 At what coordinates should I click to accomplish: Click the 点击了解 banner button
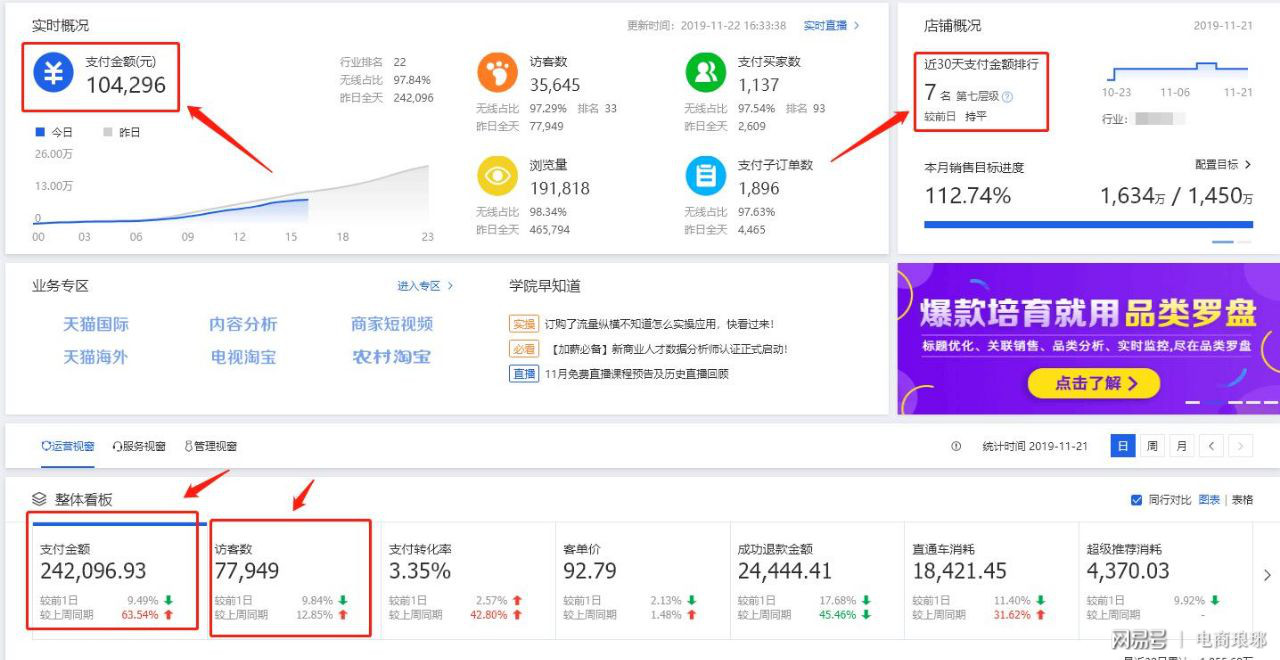pos(1093,383)
